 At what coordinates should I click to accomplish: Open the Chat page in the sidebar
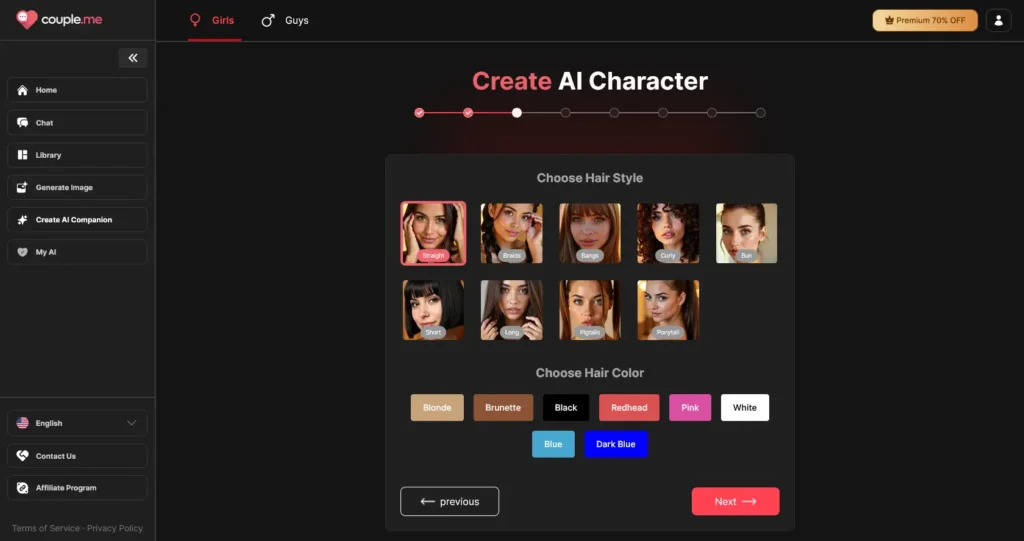[77, 123]
